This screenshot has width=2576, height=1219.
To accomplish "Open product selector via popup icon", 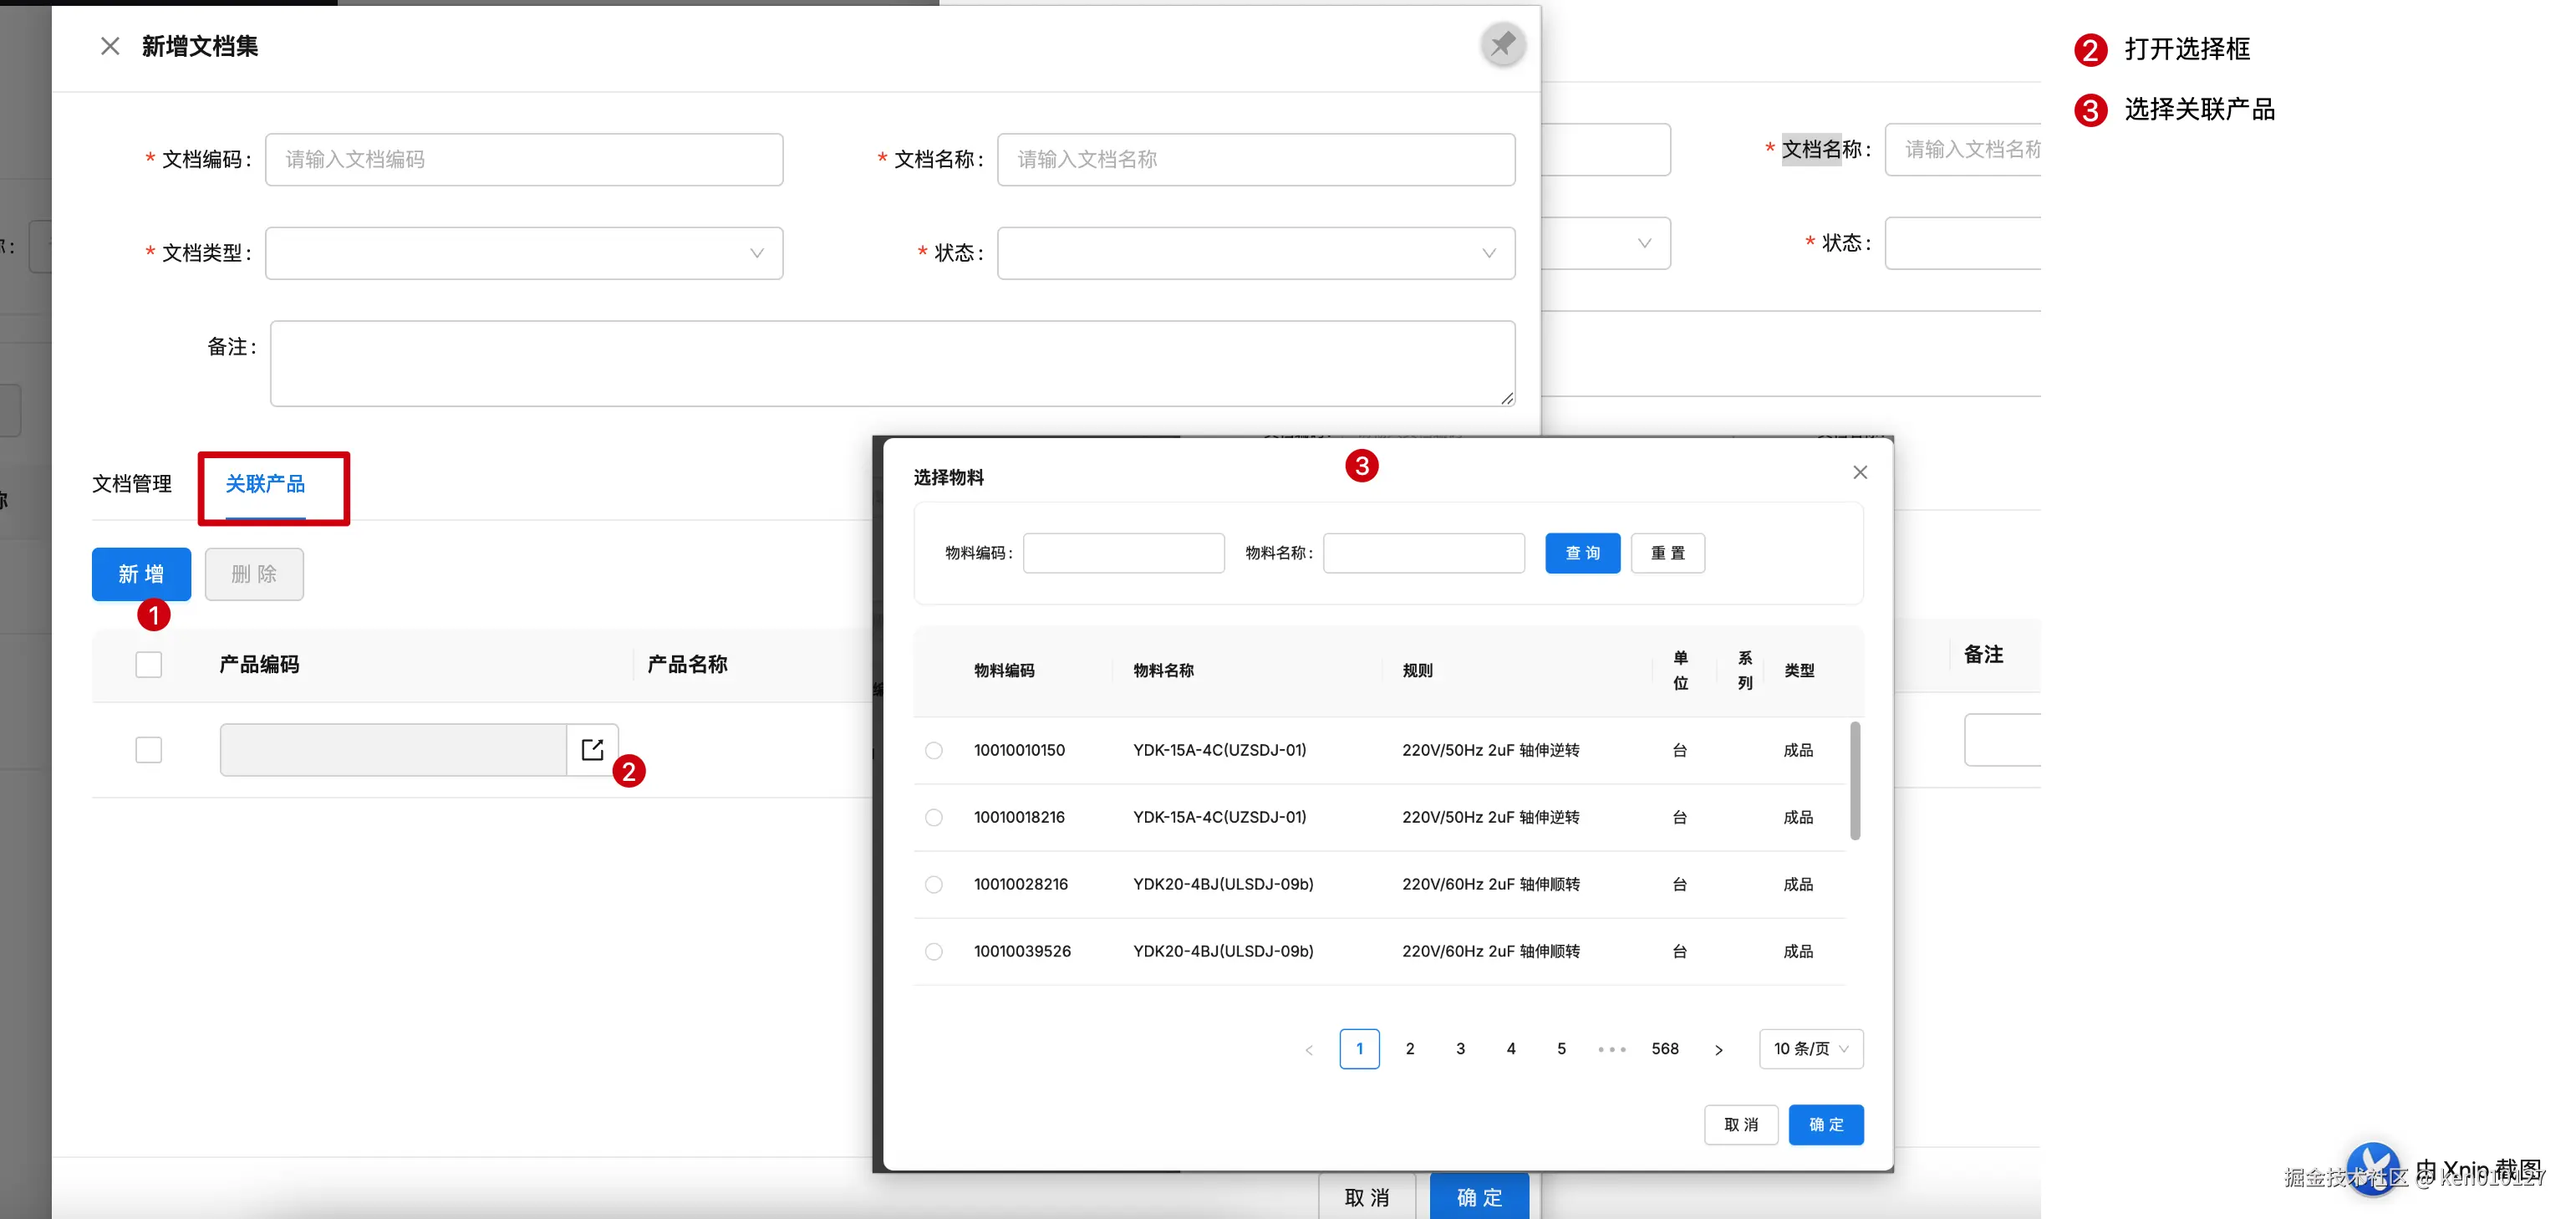I will (x=592, y=749).
